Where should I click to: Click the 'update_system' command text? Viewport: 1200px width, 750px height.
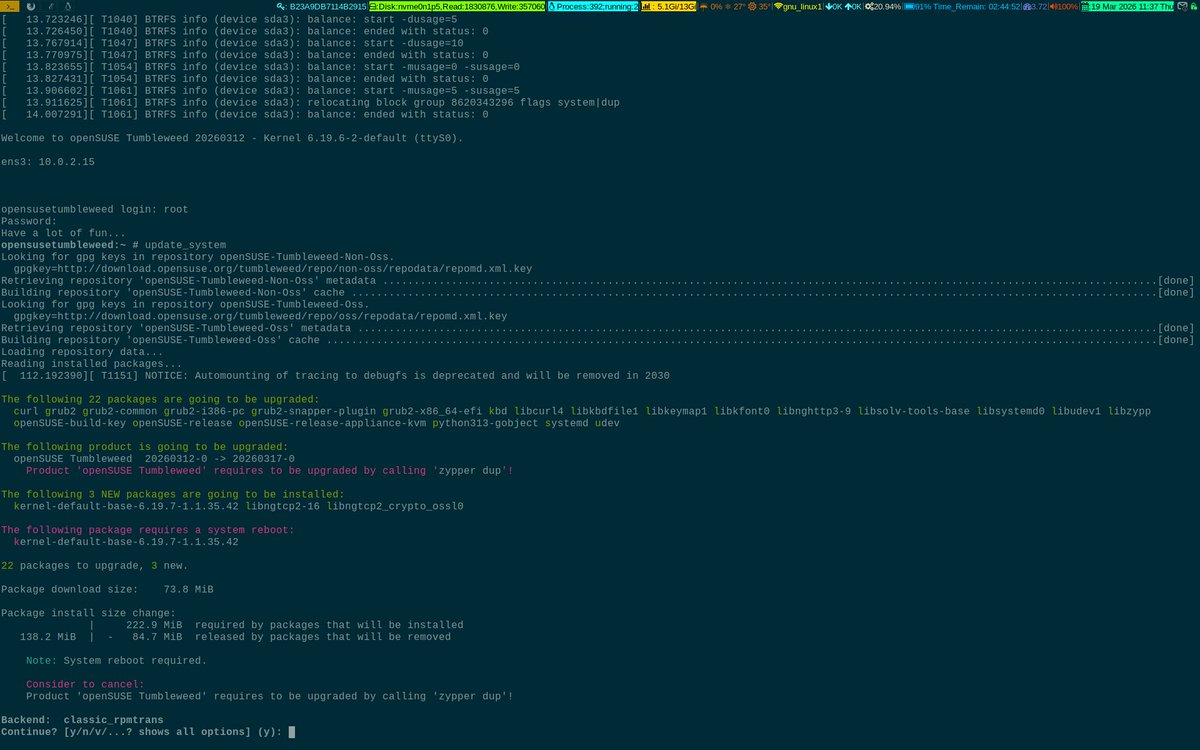[186, 245]
